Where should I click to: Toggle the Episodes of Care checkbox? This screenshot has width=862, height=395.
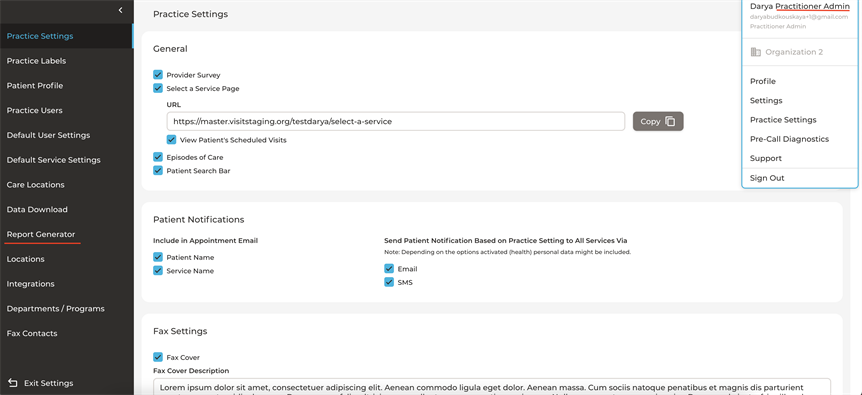pos(158,157)
